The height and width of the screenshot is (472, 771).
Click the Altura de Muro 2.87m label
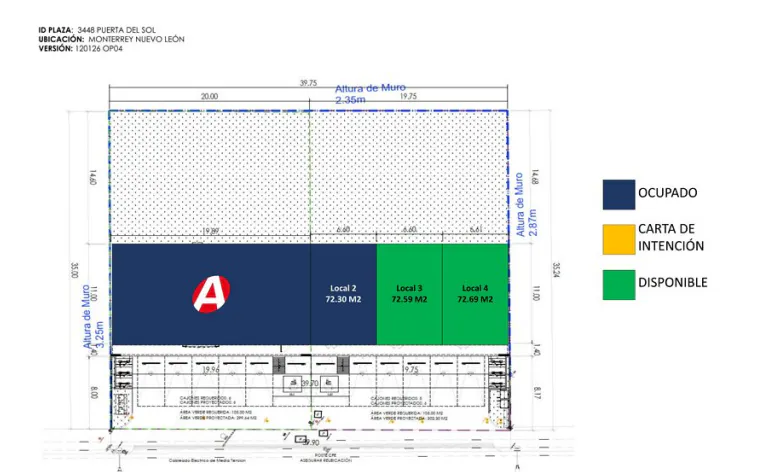click(526, 205)
